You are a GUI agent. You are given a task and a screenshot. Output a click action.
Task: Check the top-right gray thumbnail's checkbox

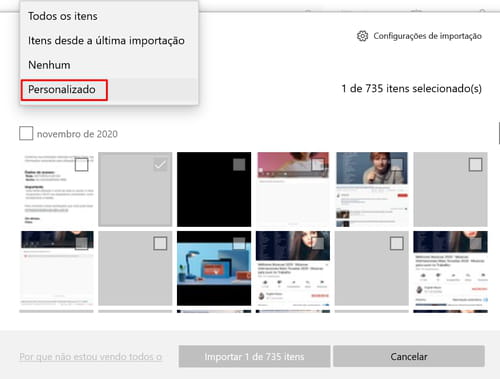(475, 164)
